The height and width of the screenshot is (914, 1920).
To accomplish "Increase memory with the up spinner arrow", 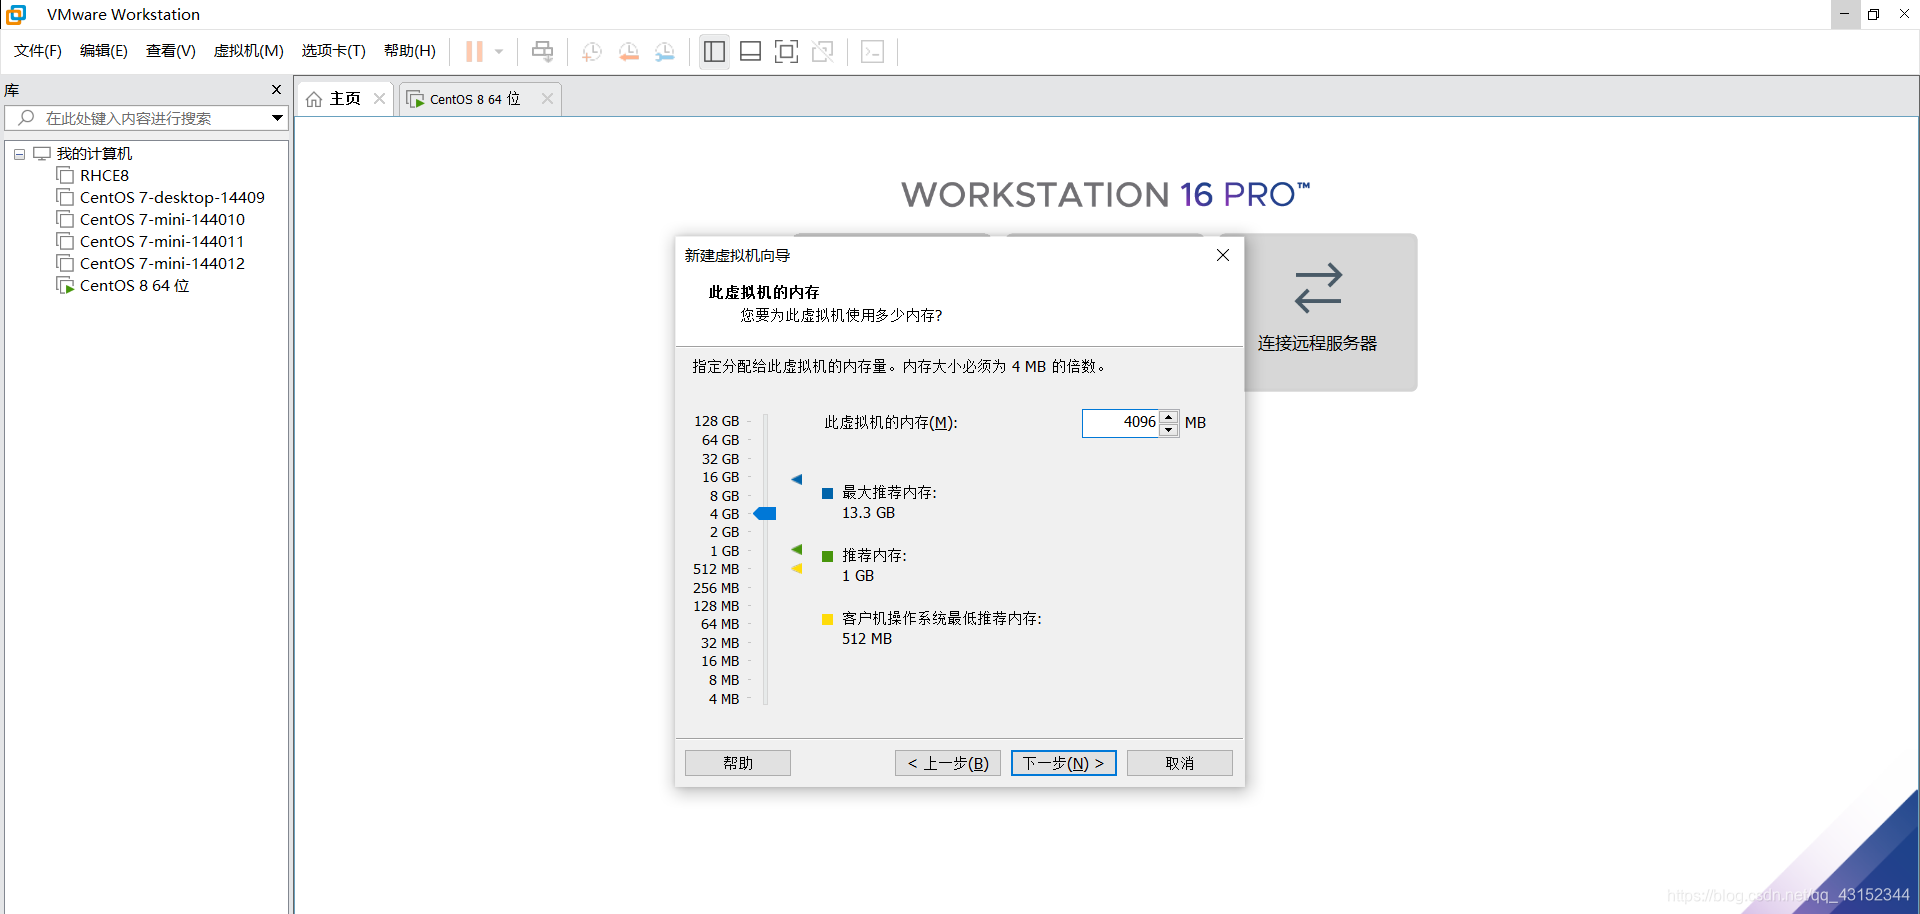I will click(1169, 416).
